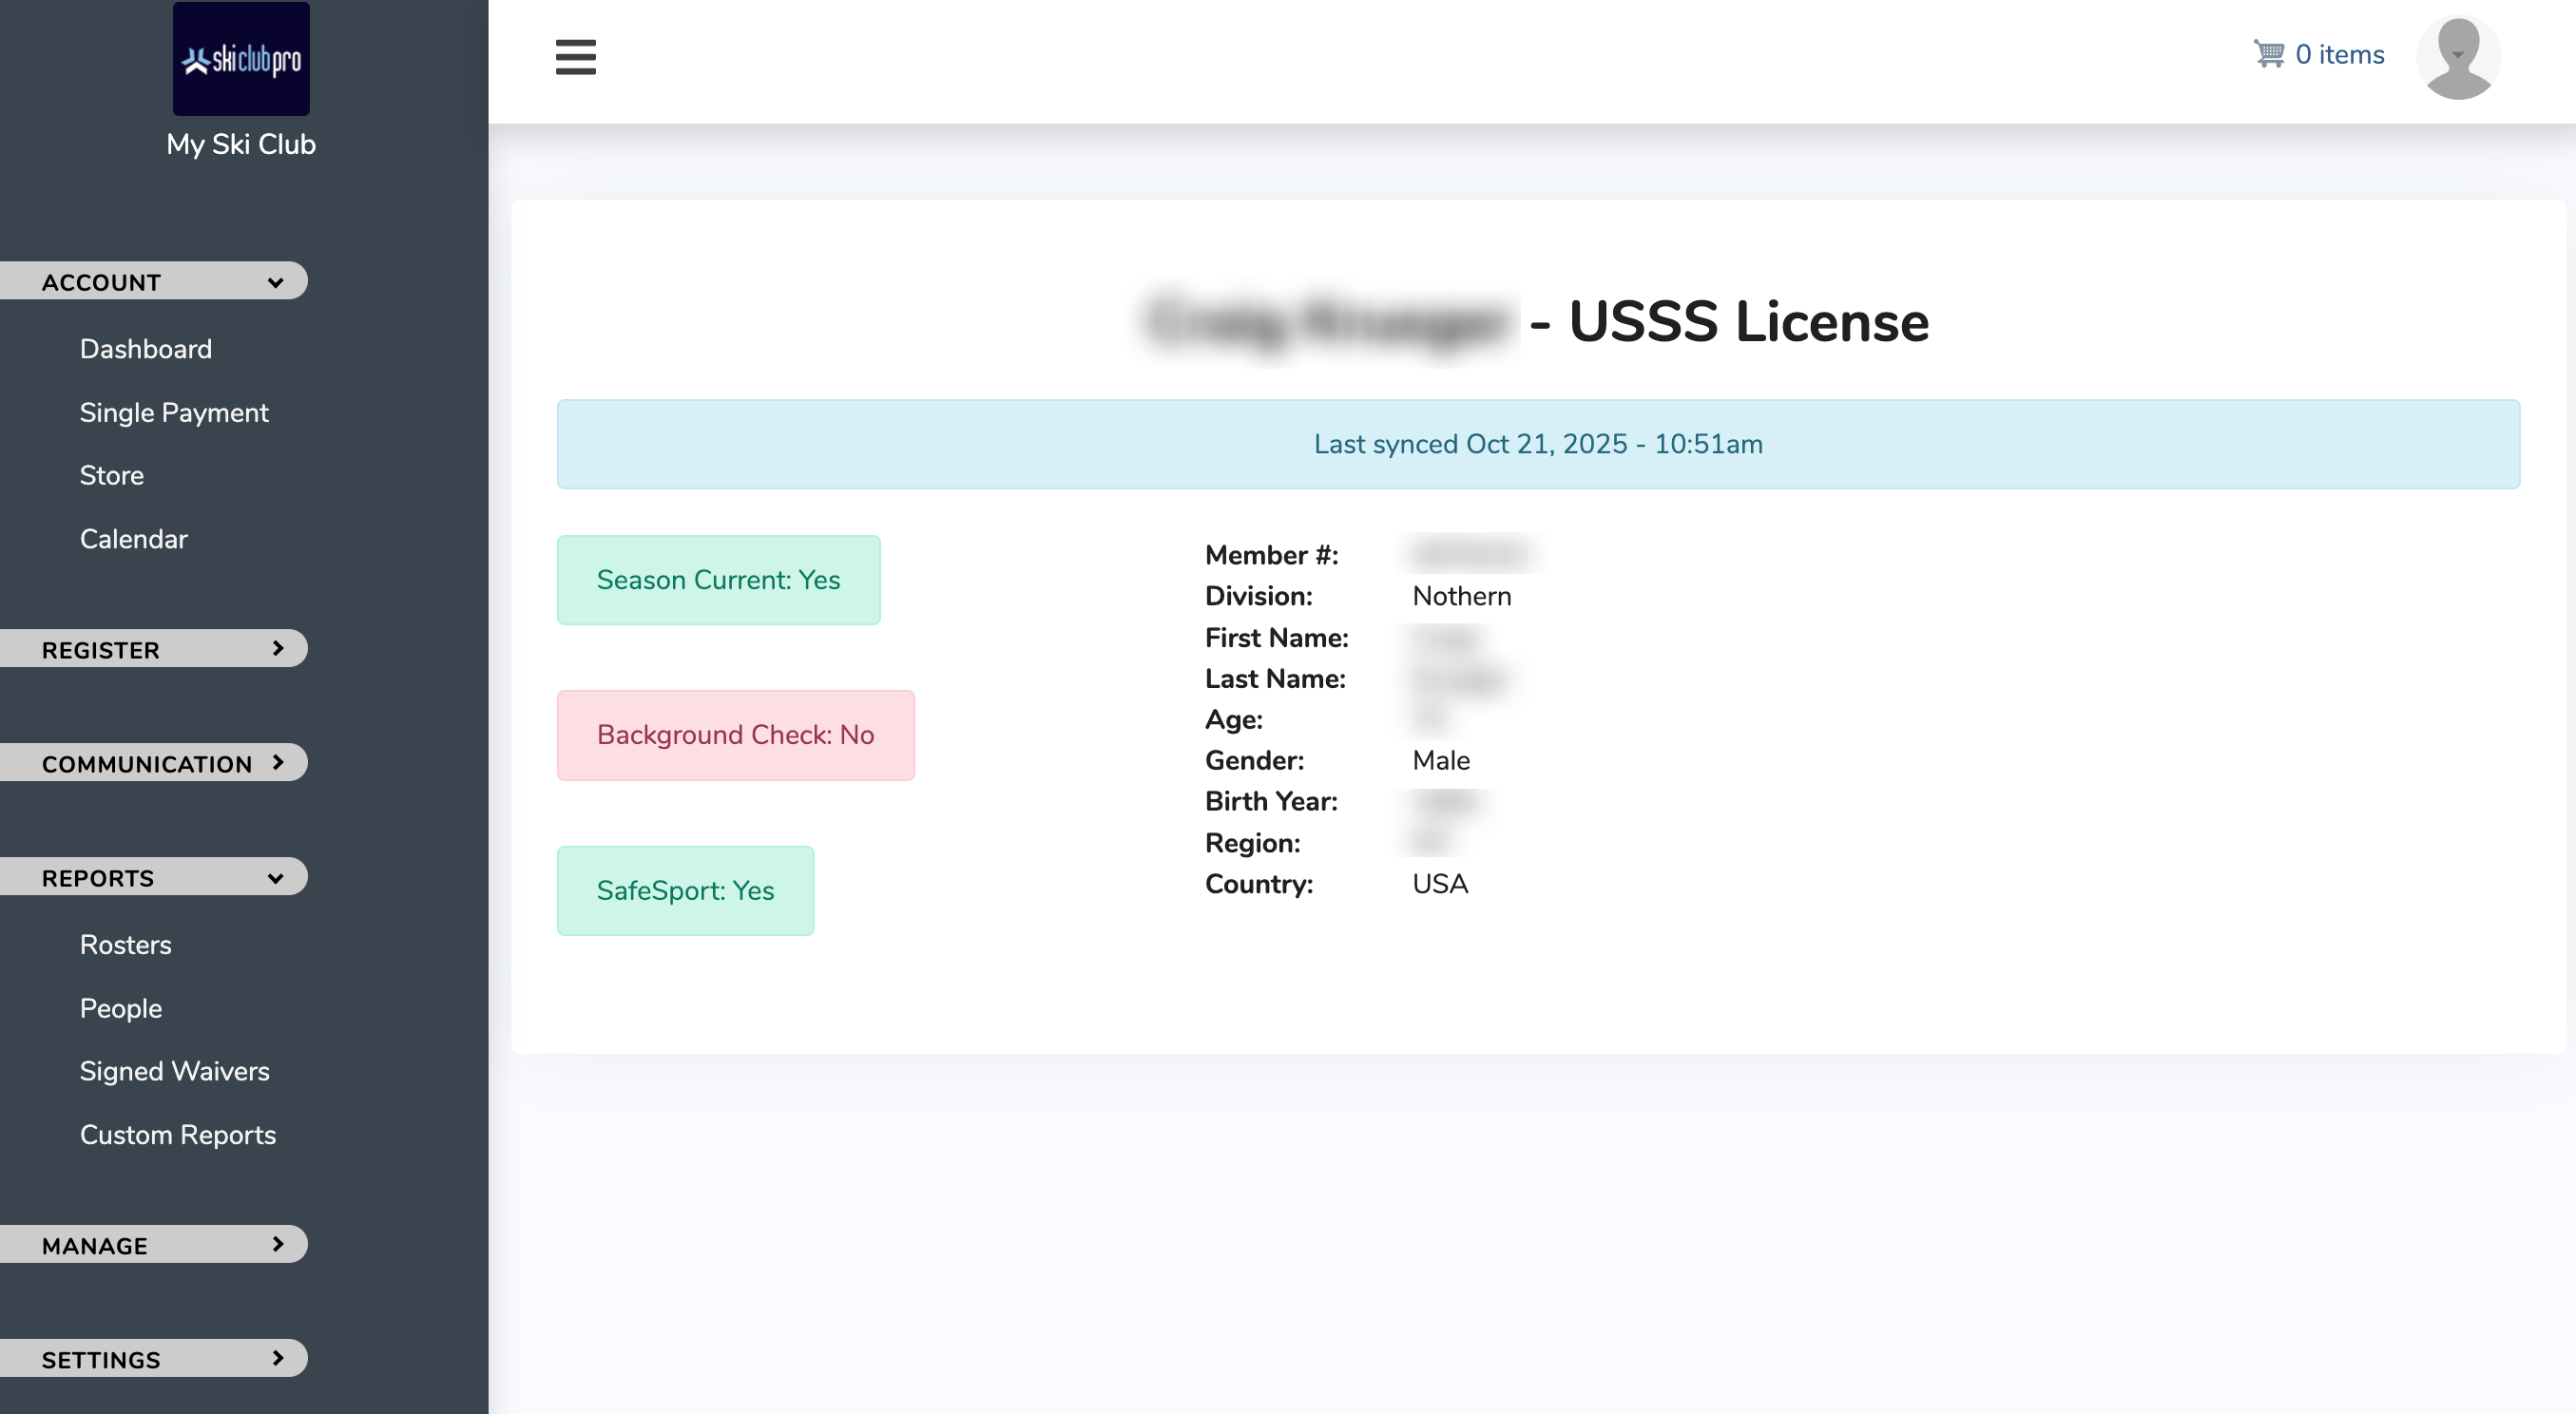
Task: Click the Background Check: No badge
Action: tap(735, 735)
